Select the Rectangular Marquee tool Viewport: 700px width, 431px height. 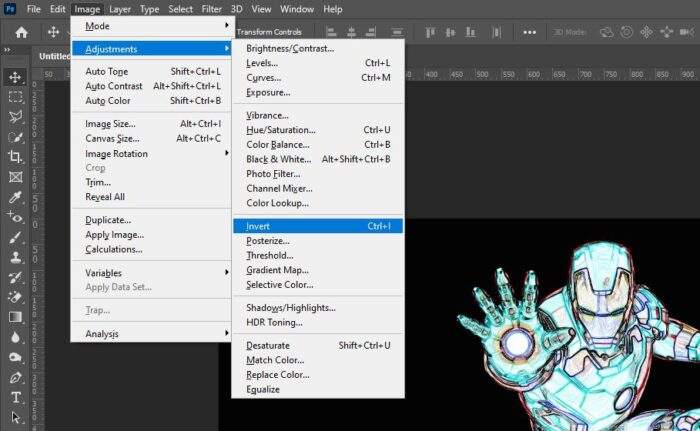[15, 96]
